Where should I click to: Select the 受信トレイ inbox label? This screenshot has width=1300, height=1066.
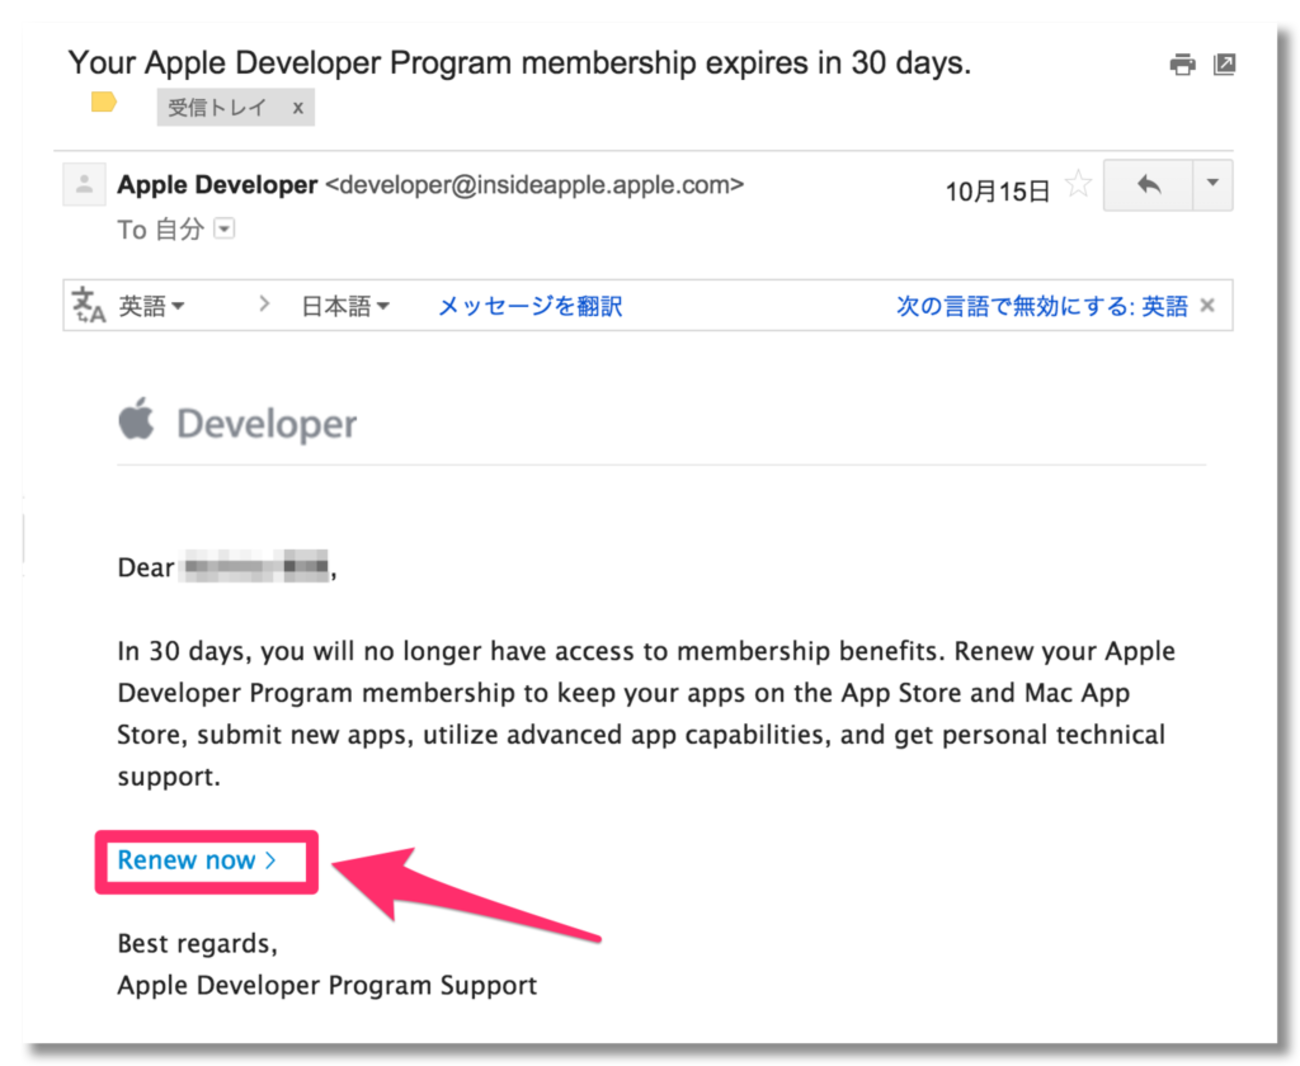(x=217, y=108)
